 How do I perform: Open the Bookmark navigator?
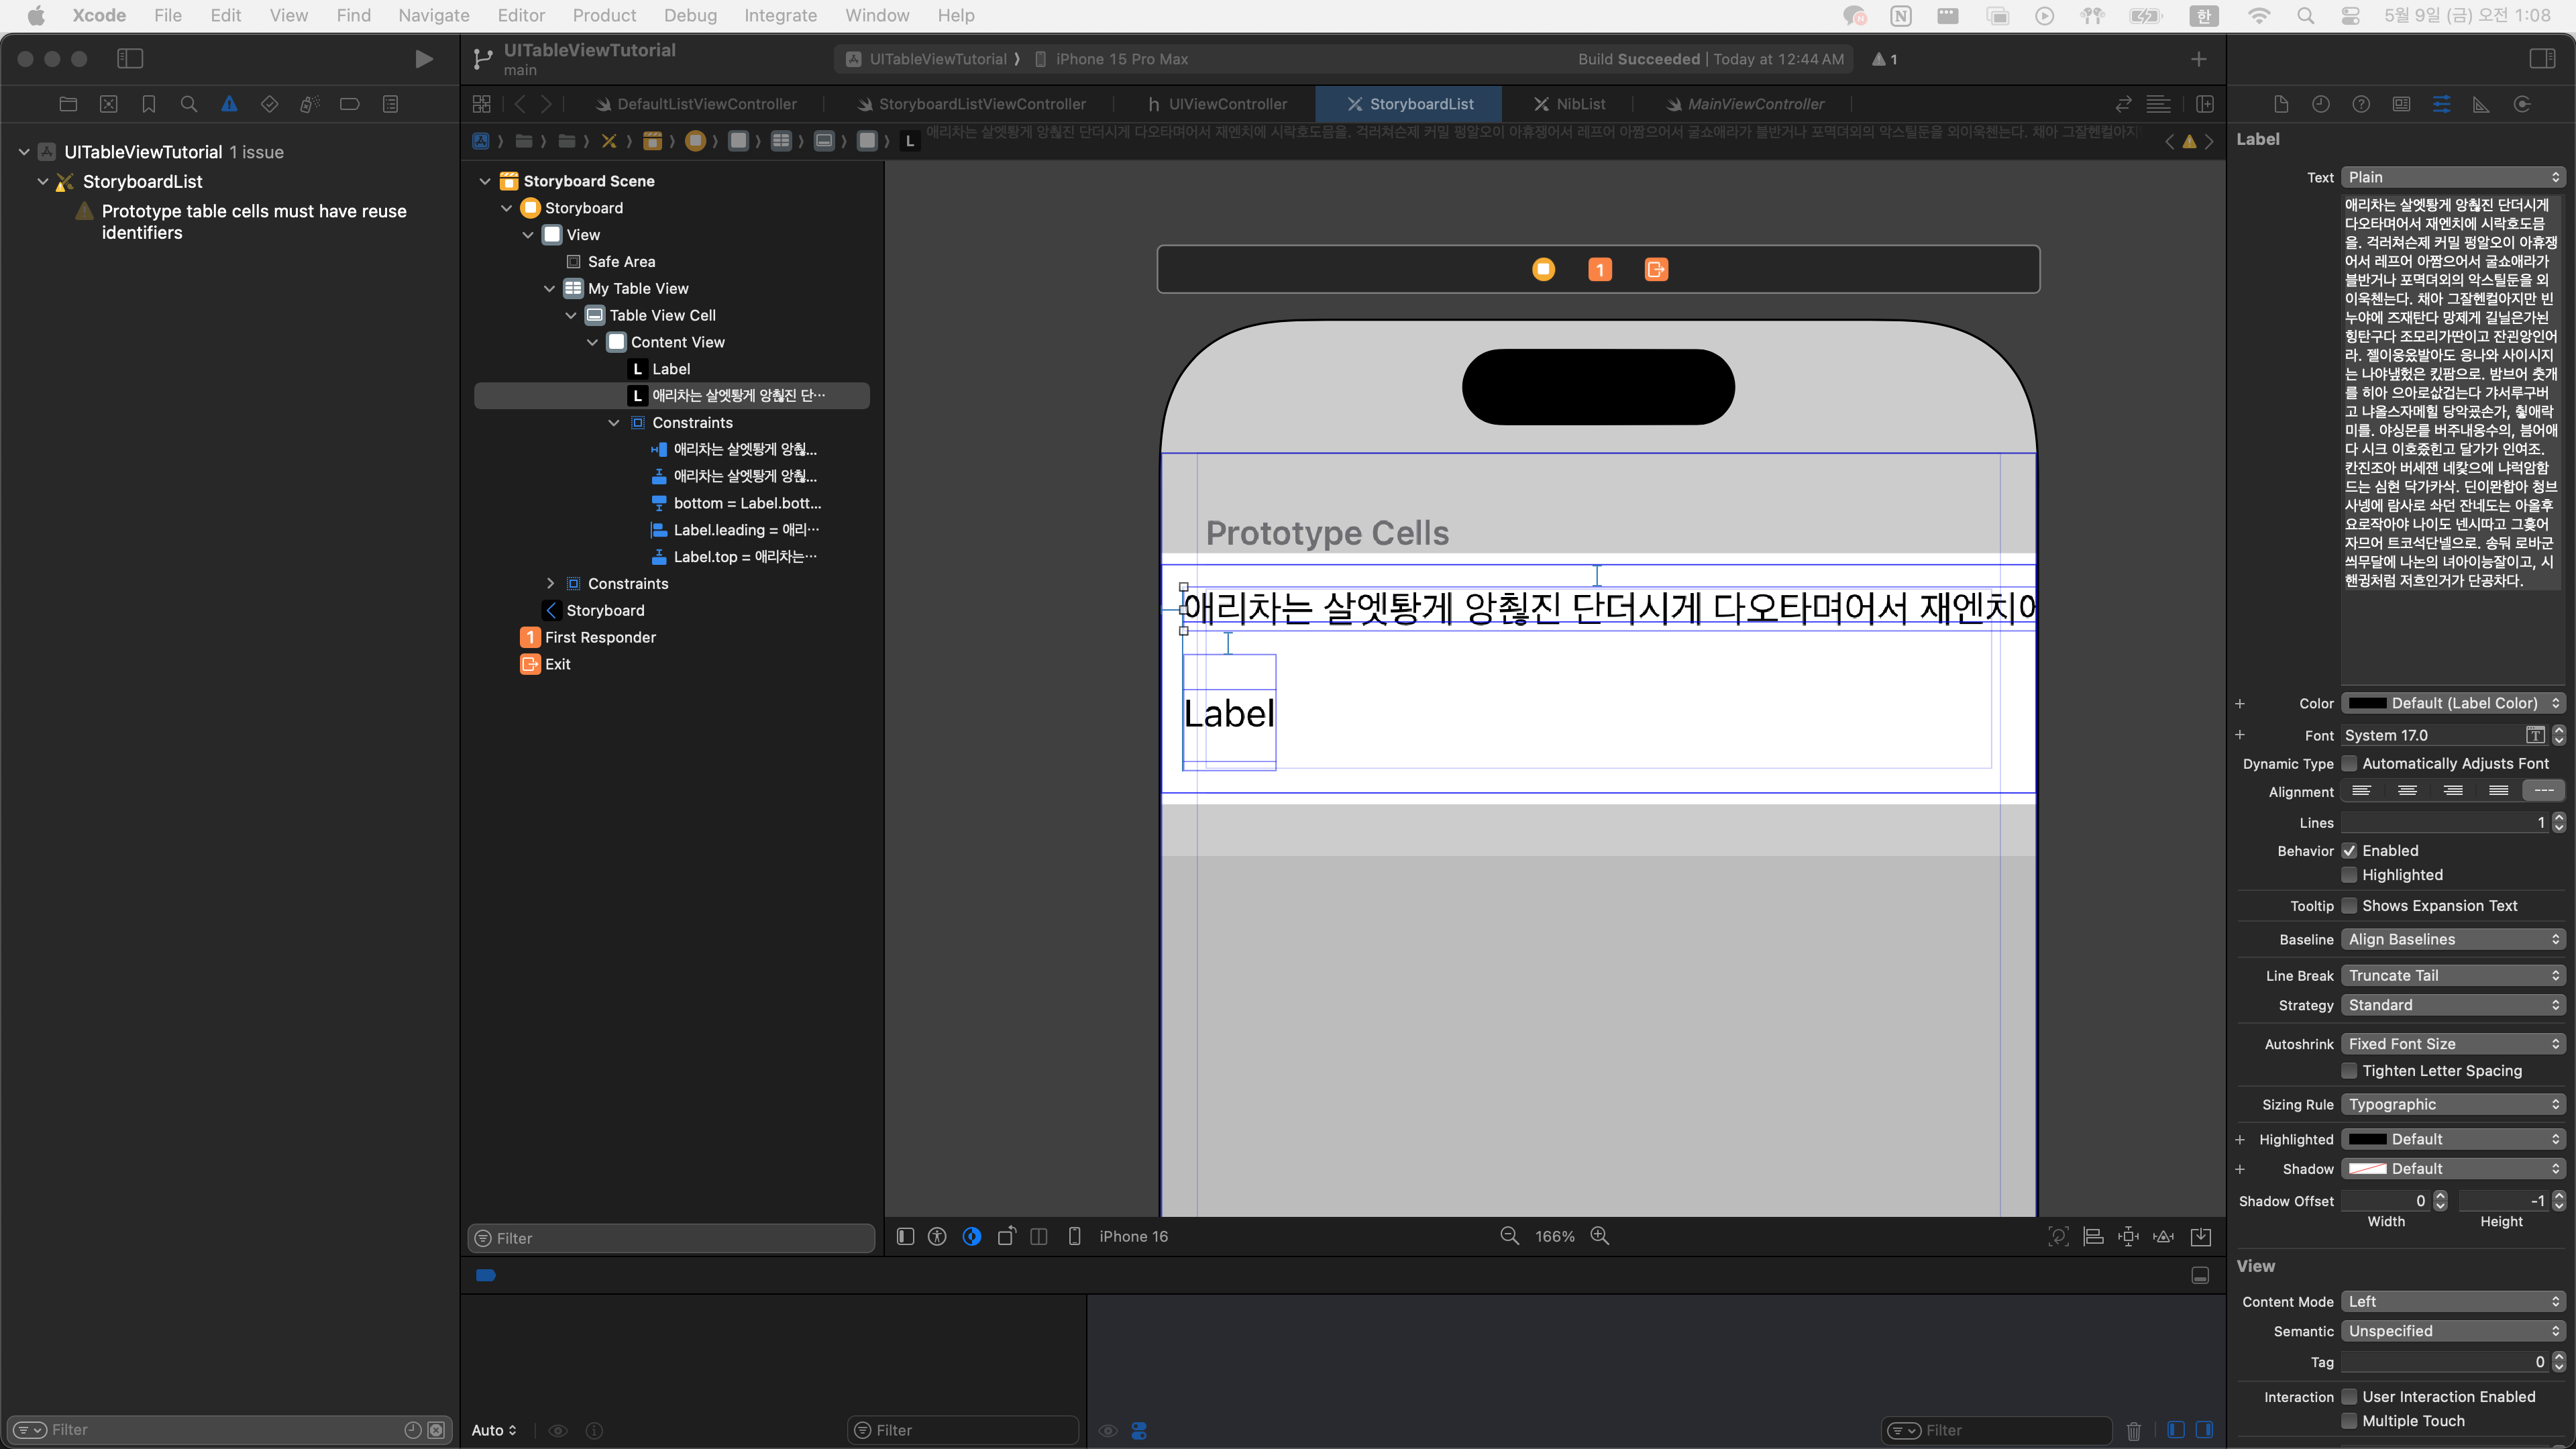click(149, 104)
